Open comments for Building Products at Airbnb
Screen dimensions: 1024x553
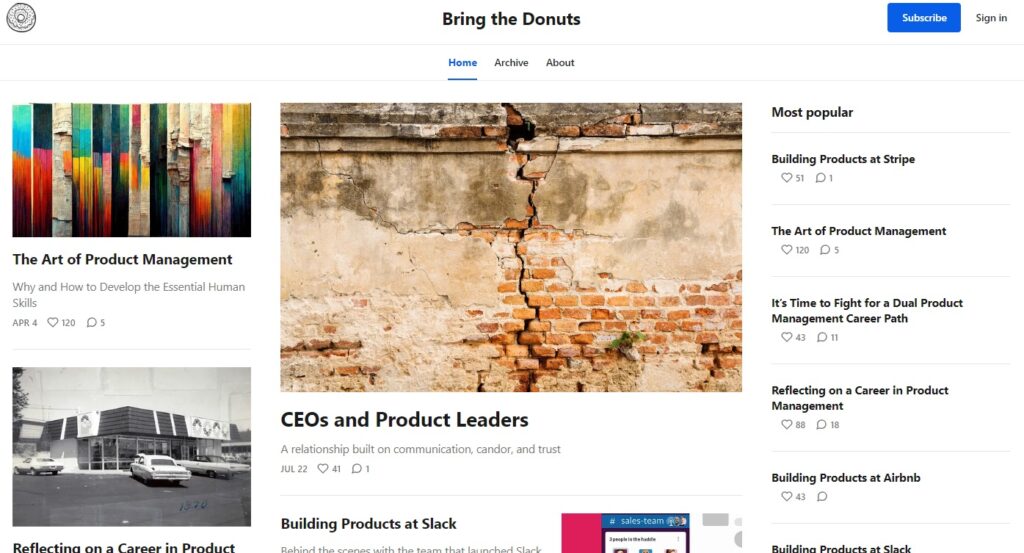(822, 497)
